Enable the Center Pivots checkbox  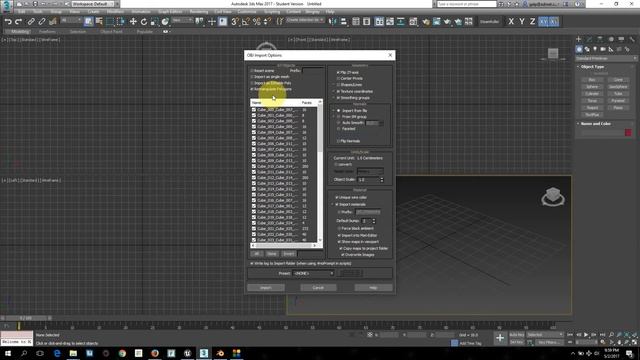338,78
